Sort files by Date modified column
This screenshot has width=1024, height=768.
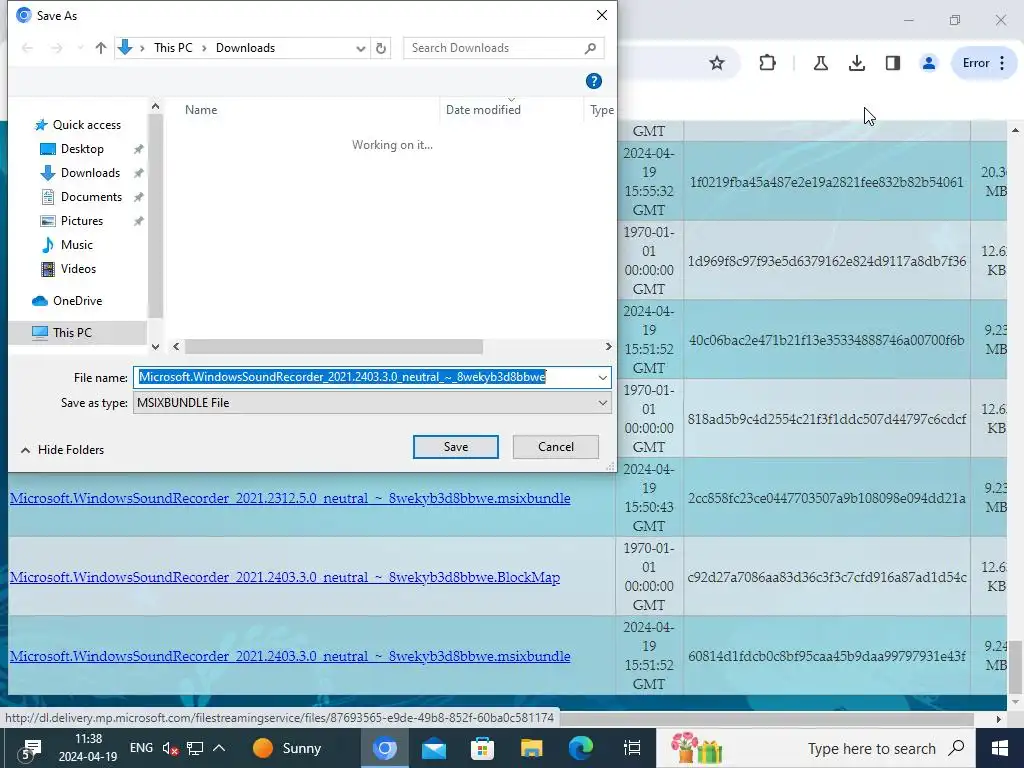[483, 110]
